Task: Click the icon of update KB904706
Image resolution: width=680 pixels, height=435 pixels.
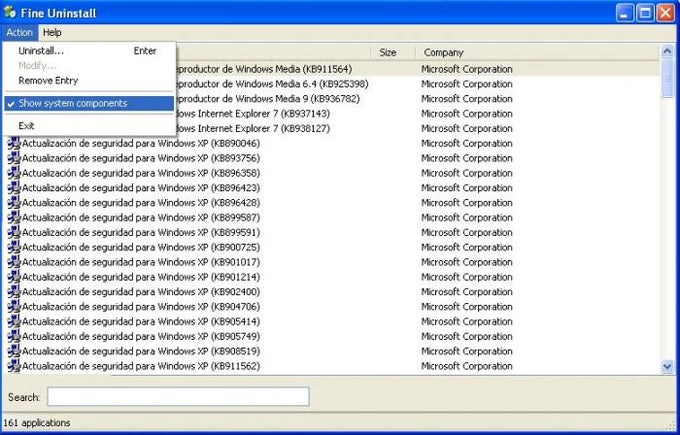Action: click(14, 307)
